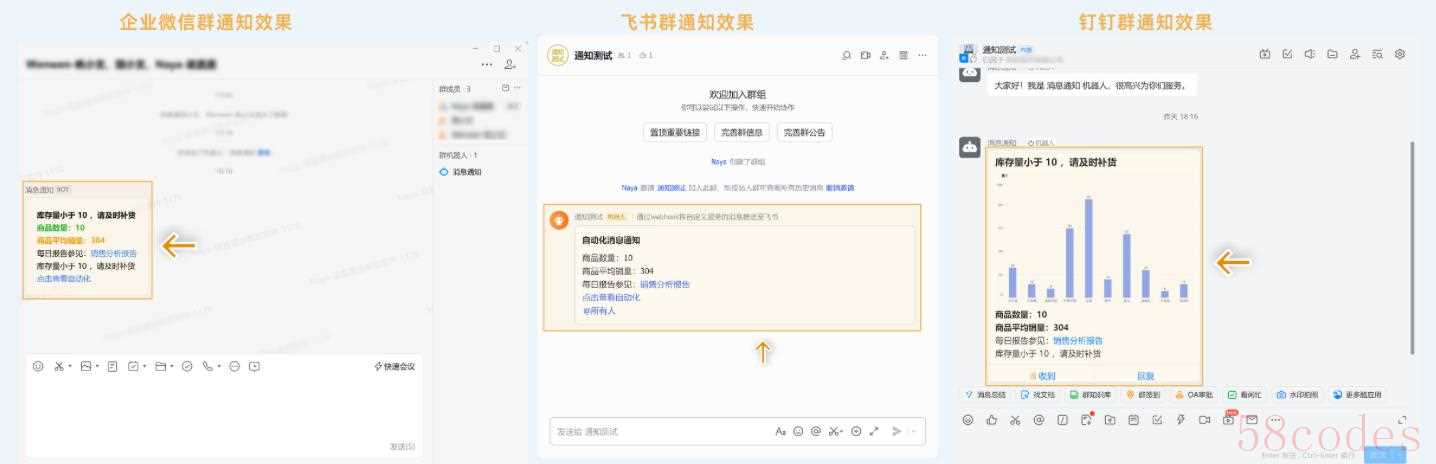Click search icon in Feishu chat header
Screen dimensions: 1436x464
pos(847,55)
